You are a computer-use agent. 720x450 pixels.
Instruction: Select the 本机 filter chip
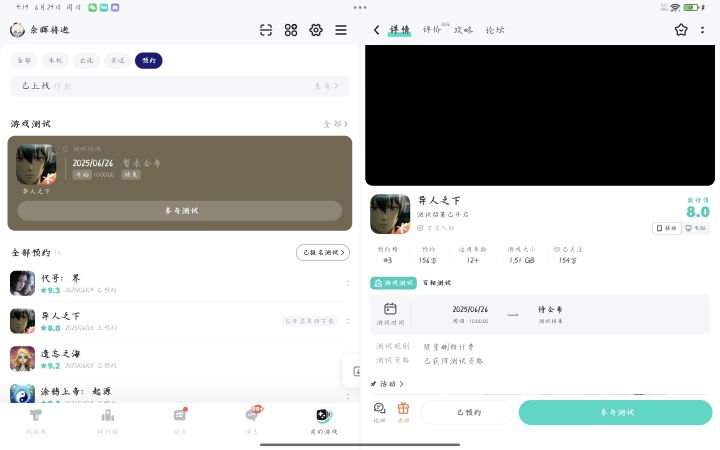[x=55, y=61]
